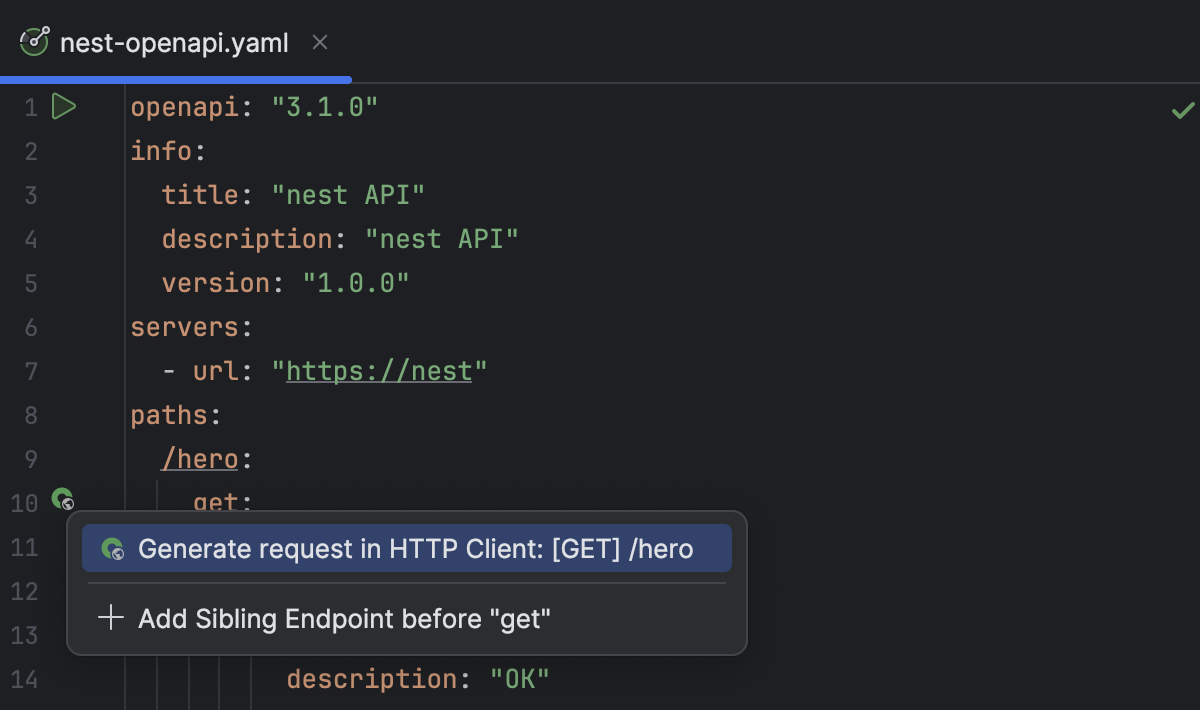The image size is (1200, 710).
Task: Navigate to the /hero path reference
Action: point(198,458)
